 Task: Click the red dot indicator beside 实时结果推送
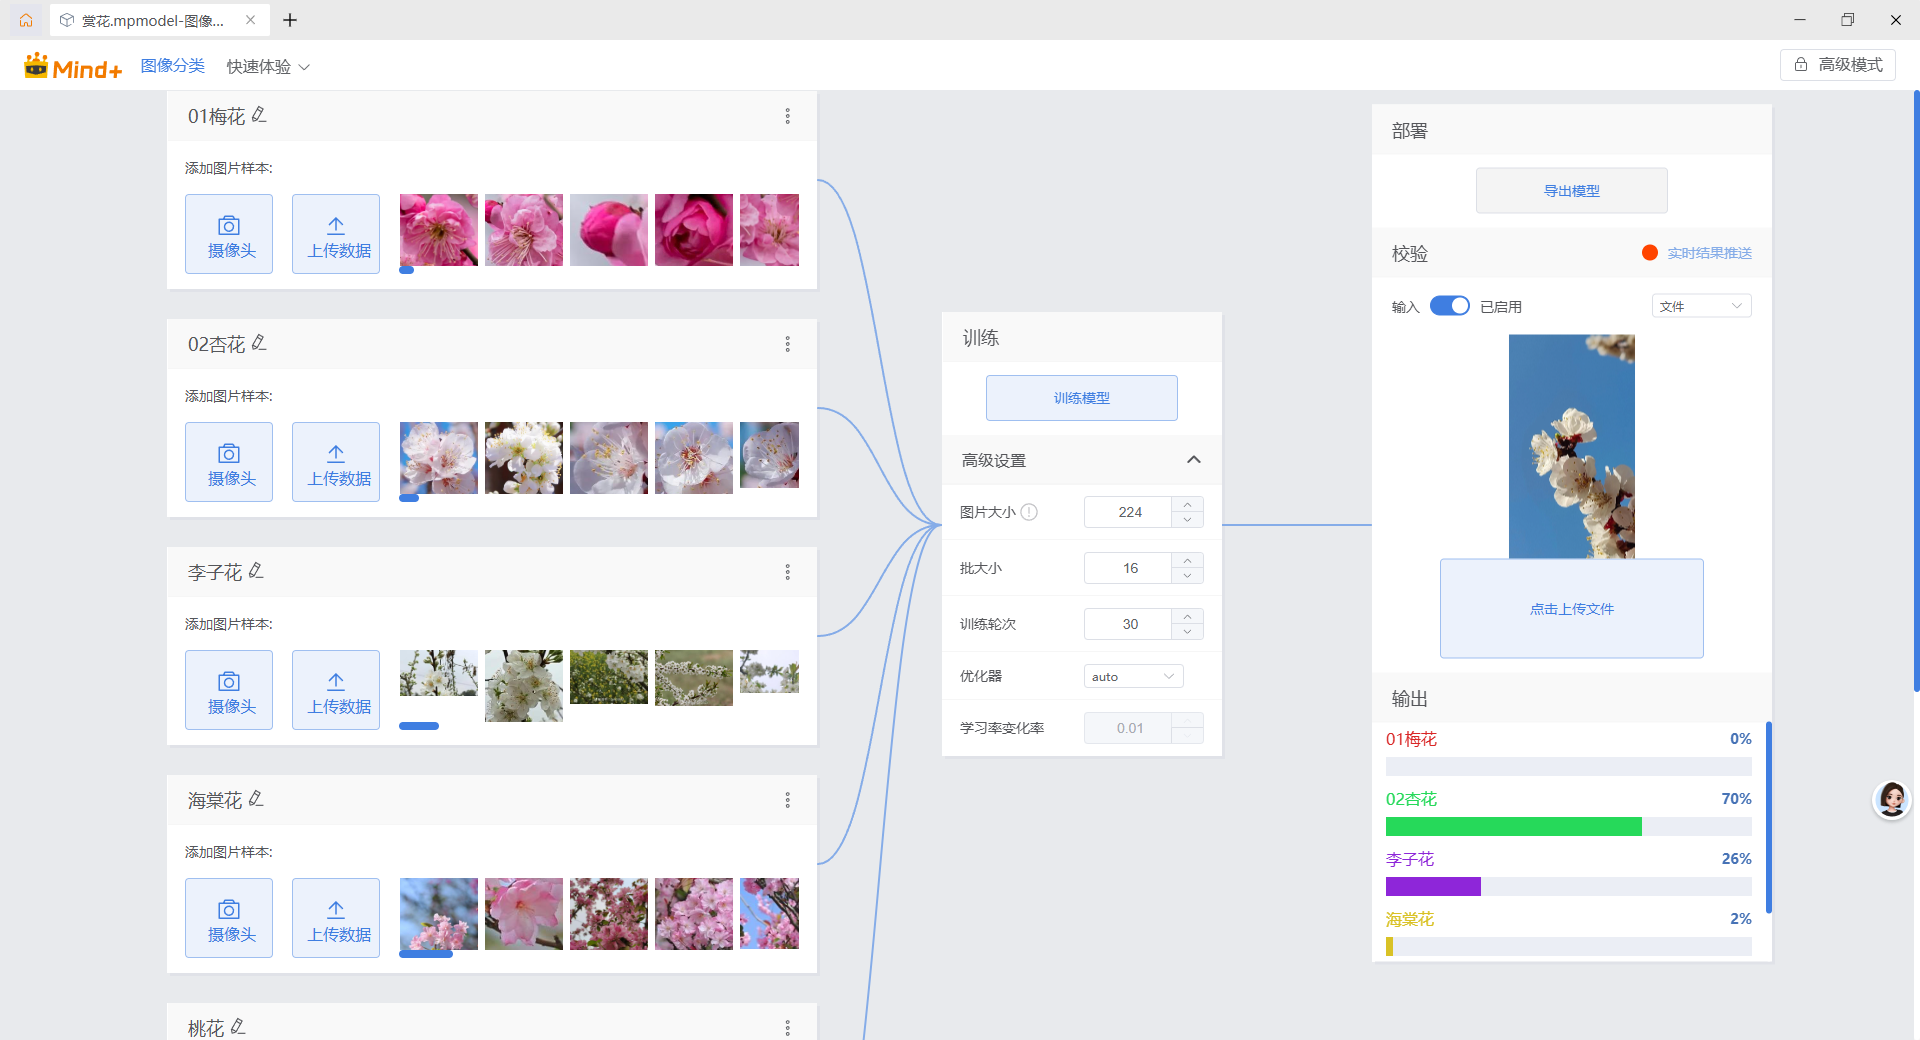click(1650, 253)
